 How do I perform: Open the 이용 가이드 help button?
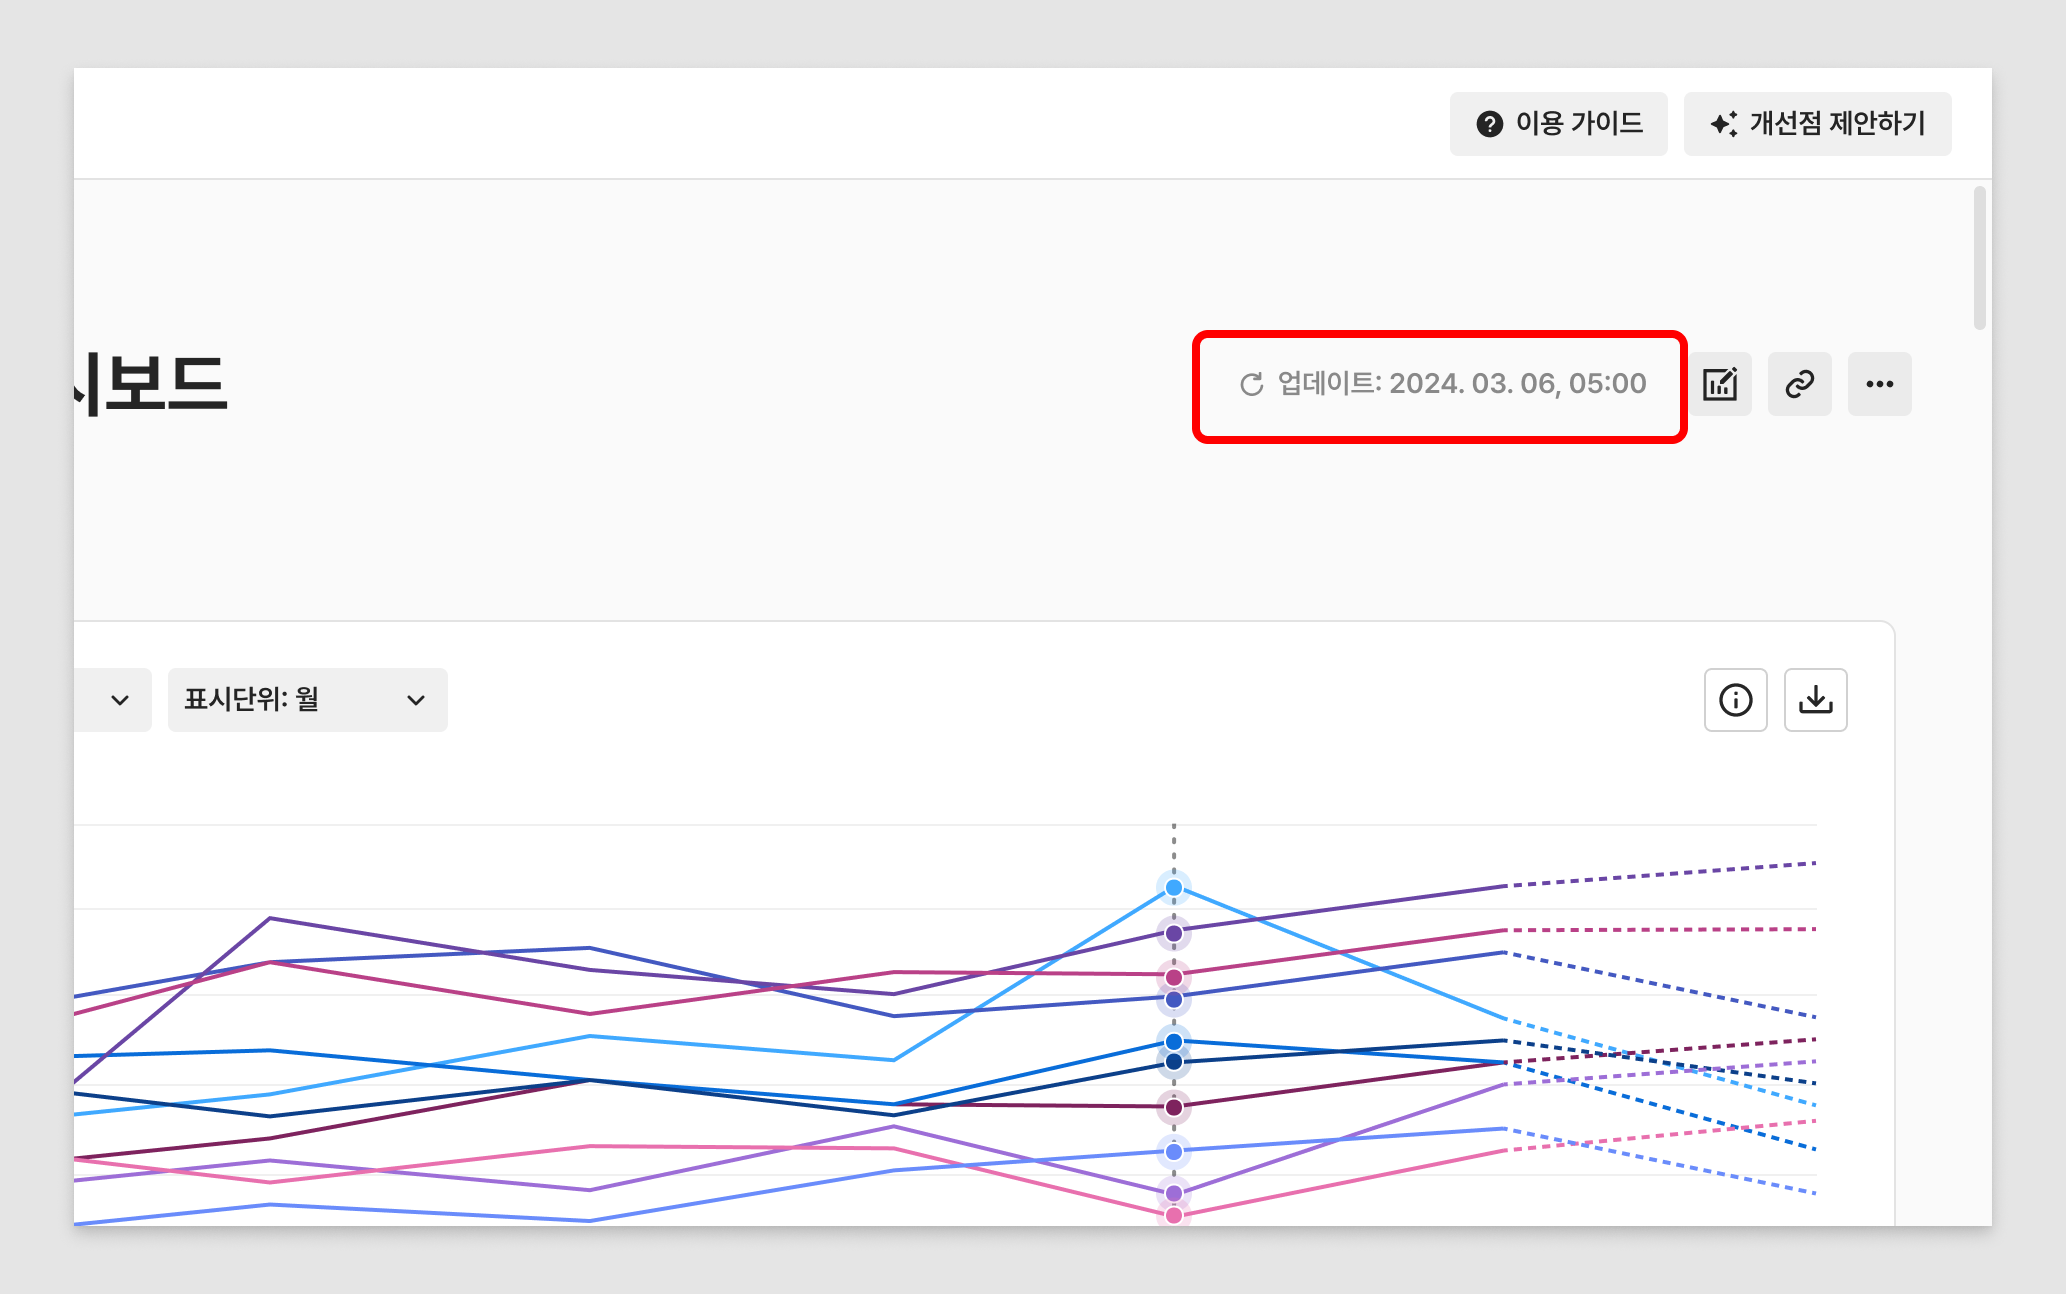point(1558,124)
